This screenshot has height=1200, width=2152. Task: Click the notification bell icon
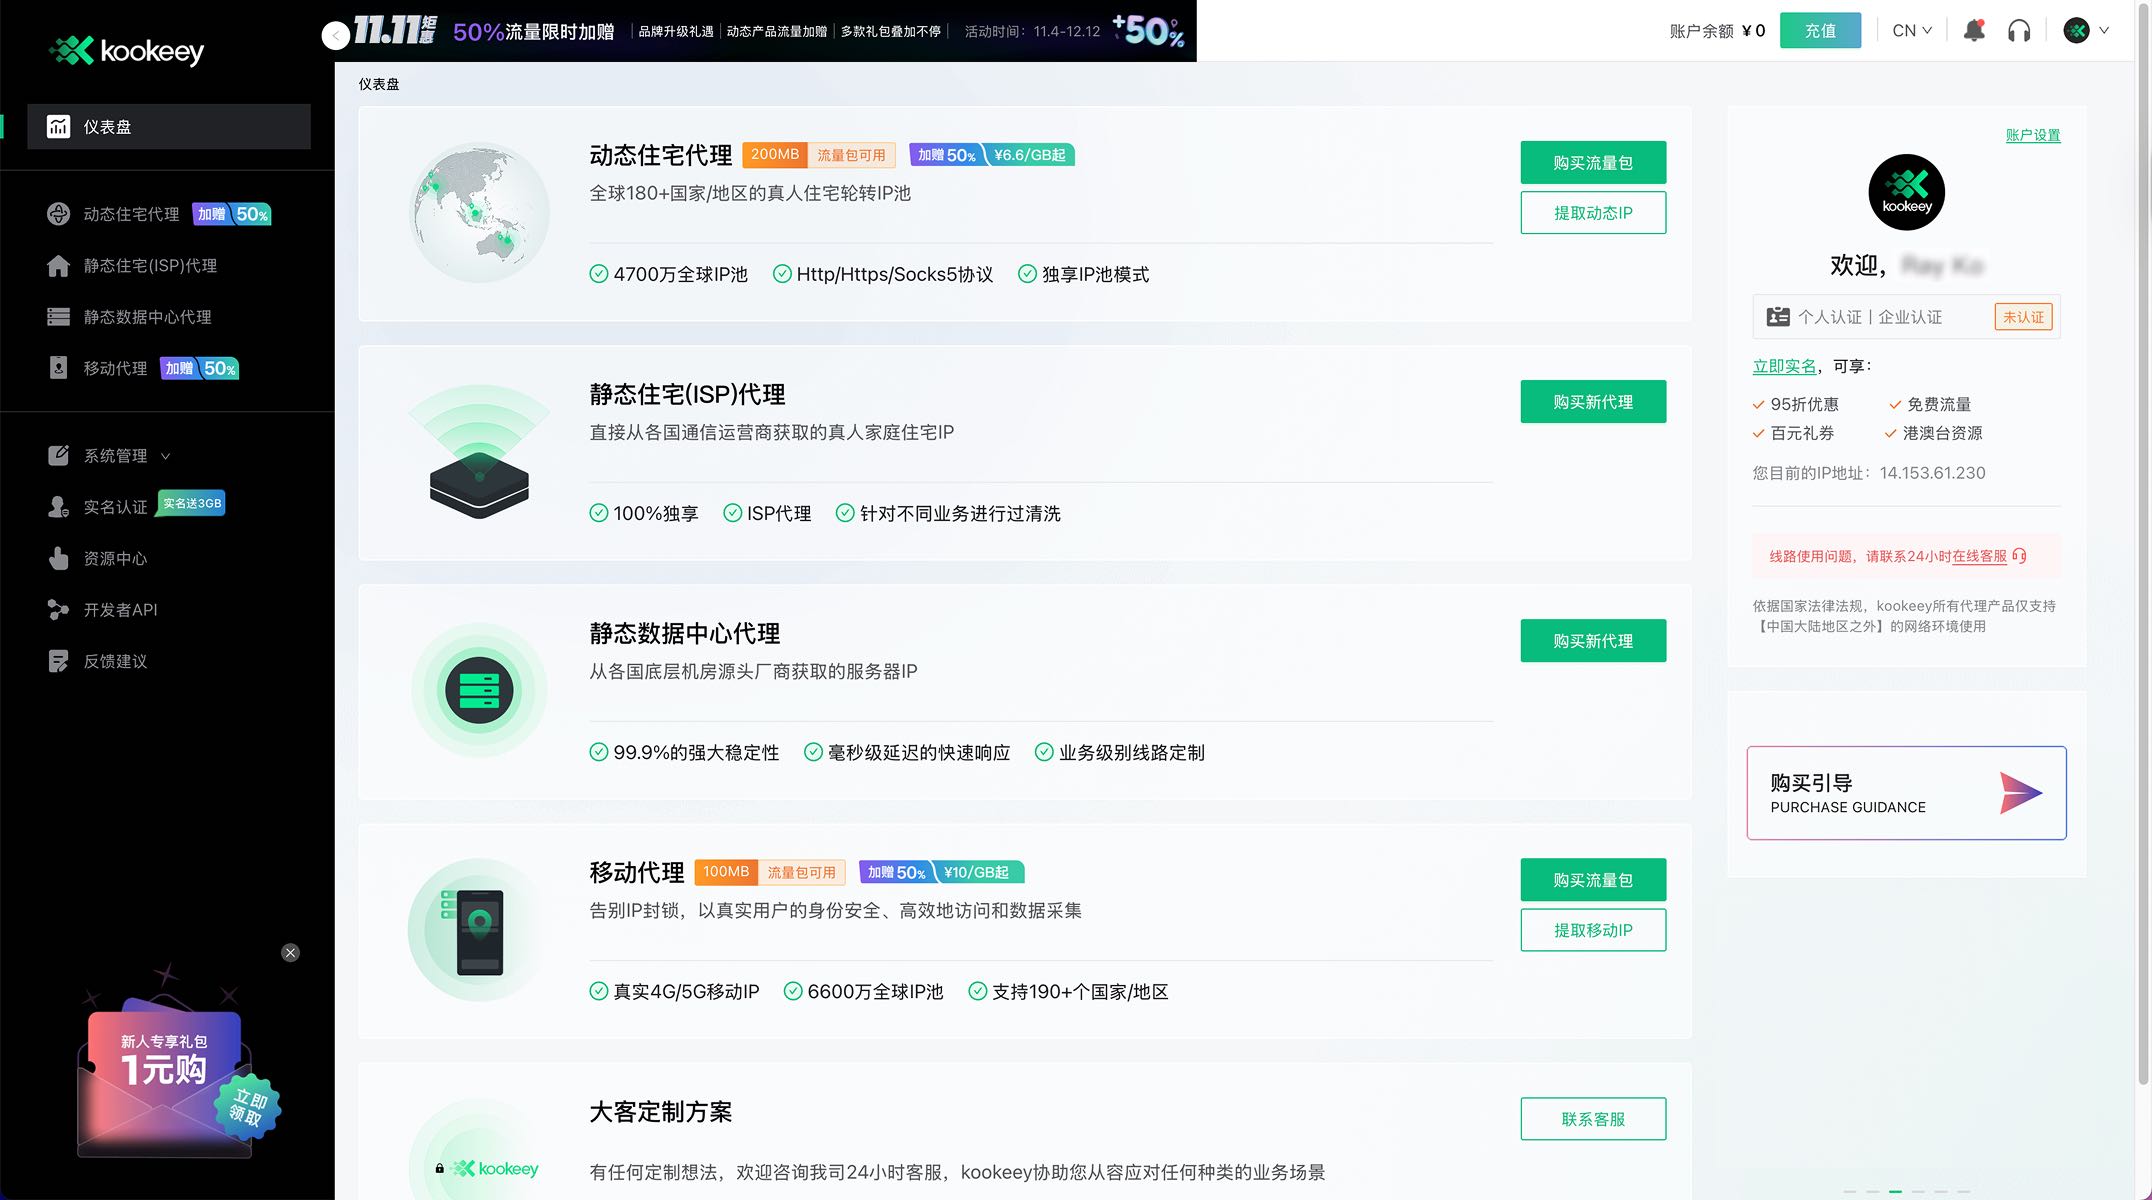(1973, 31)
